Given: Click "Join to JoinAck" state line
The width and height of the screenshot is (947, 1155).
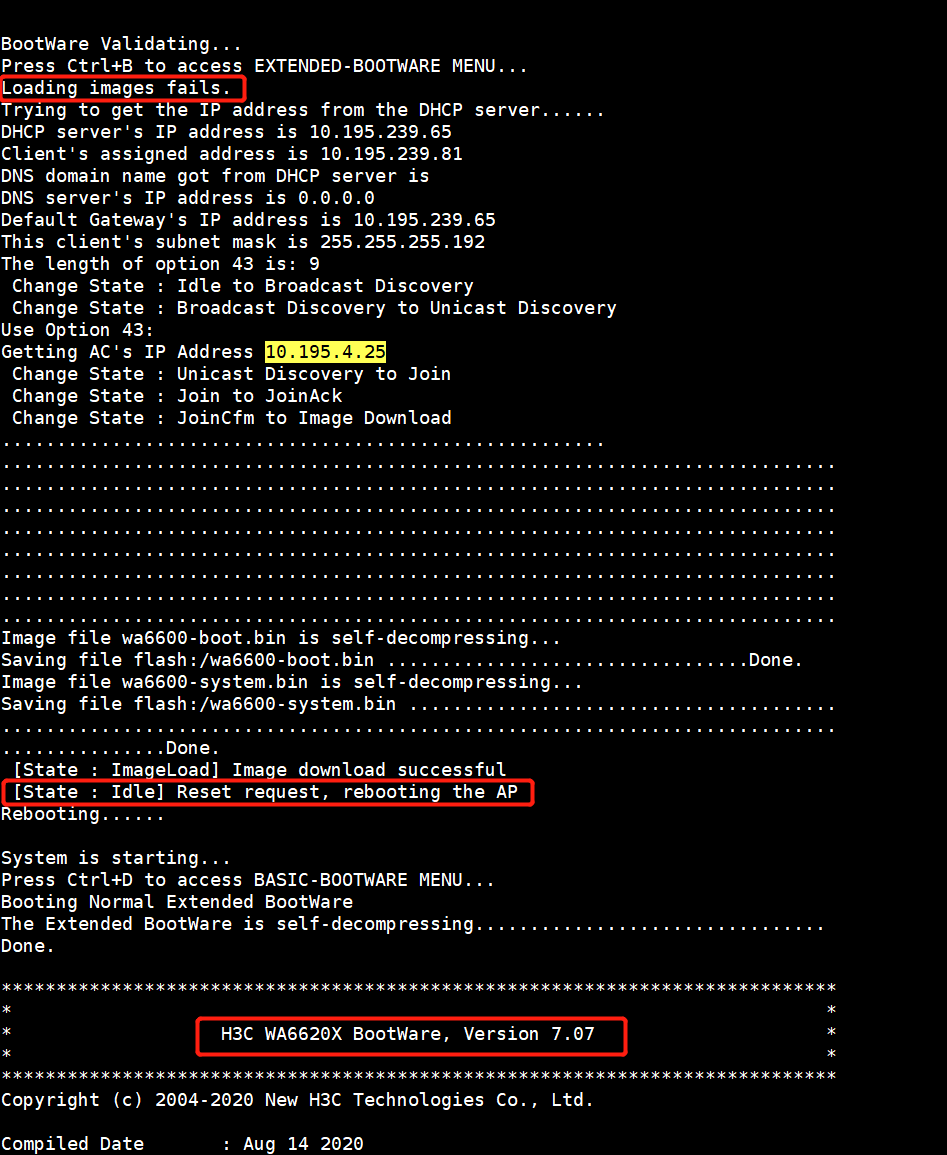Looking at the screenshot, I should point(177,396).
